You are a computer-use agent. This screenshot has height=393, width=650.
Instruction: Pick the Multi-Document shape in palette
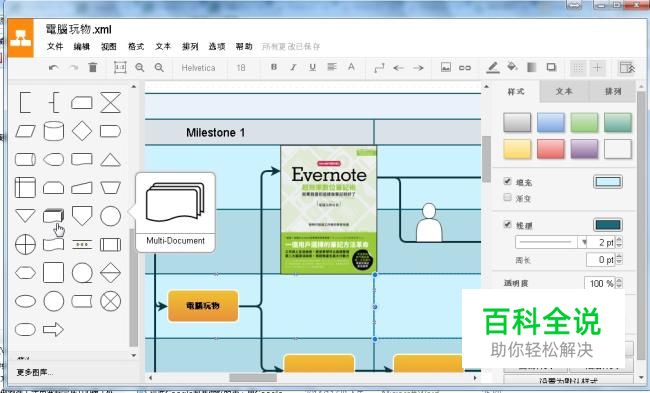click(x=53, y=216)
